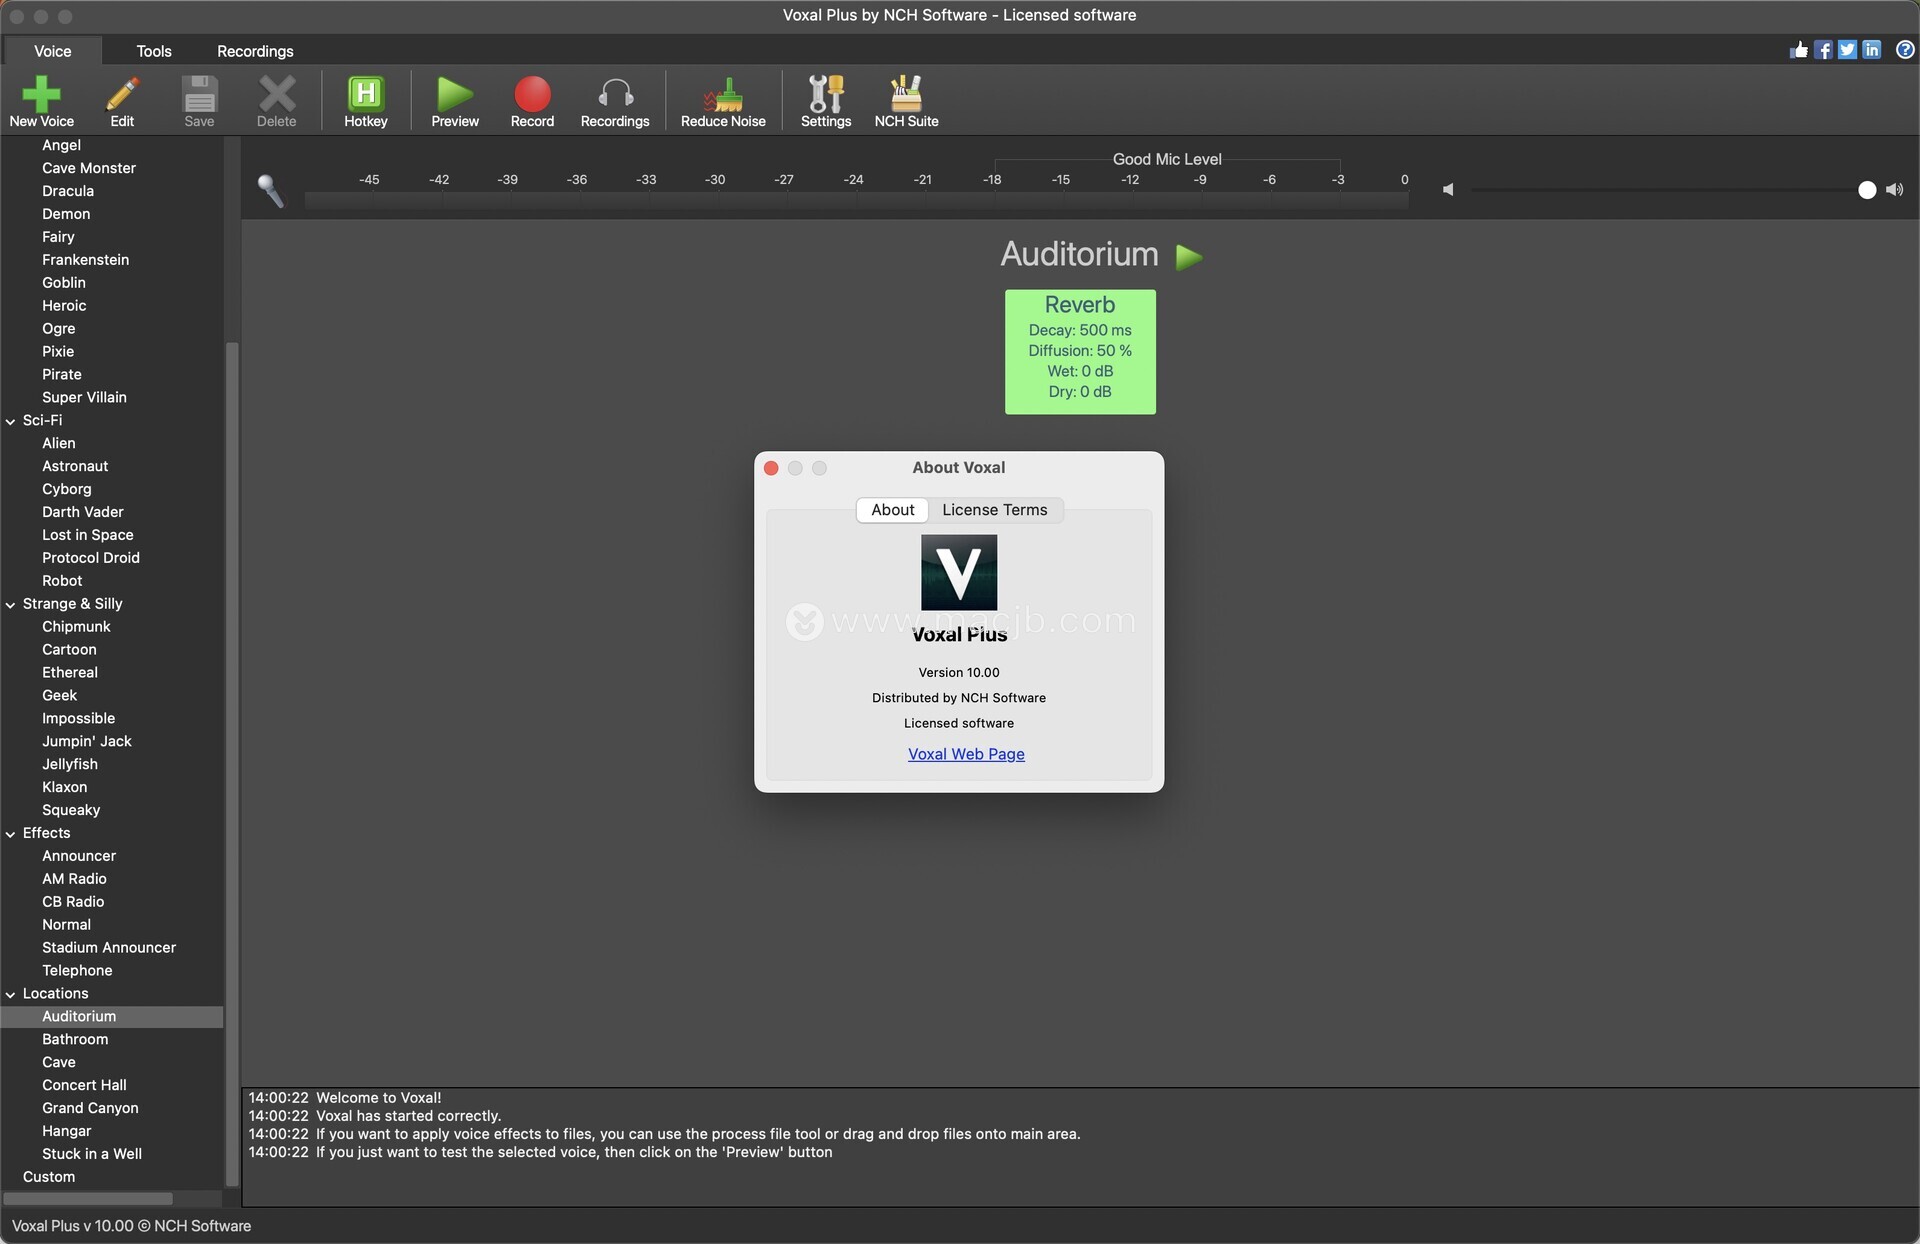The image size is (1920, 1244).
Task: Click the volume slider knob
Action: click(1866, 190)
